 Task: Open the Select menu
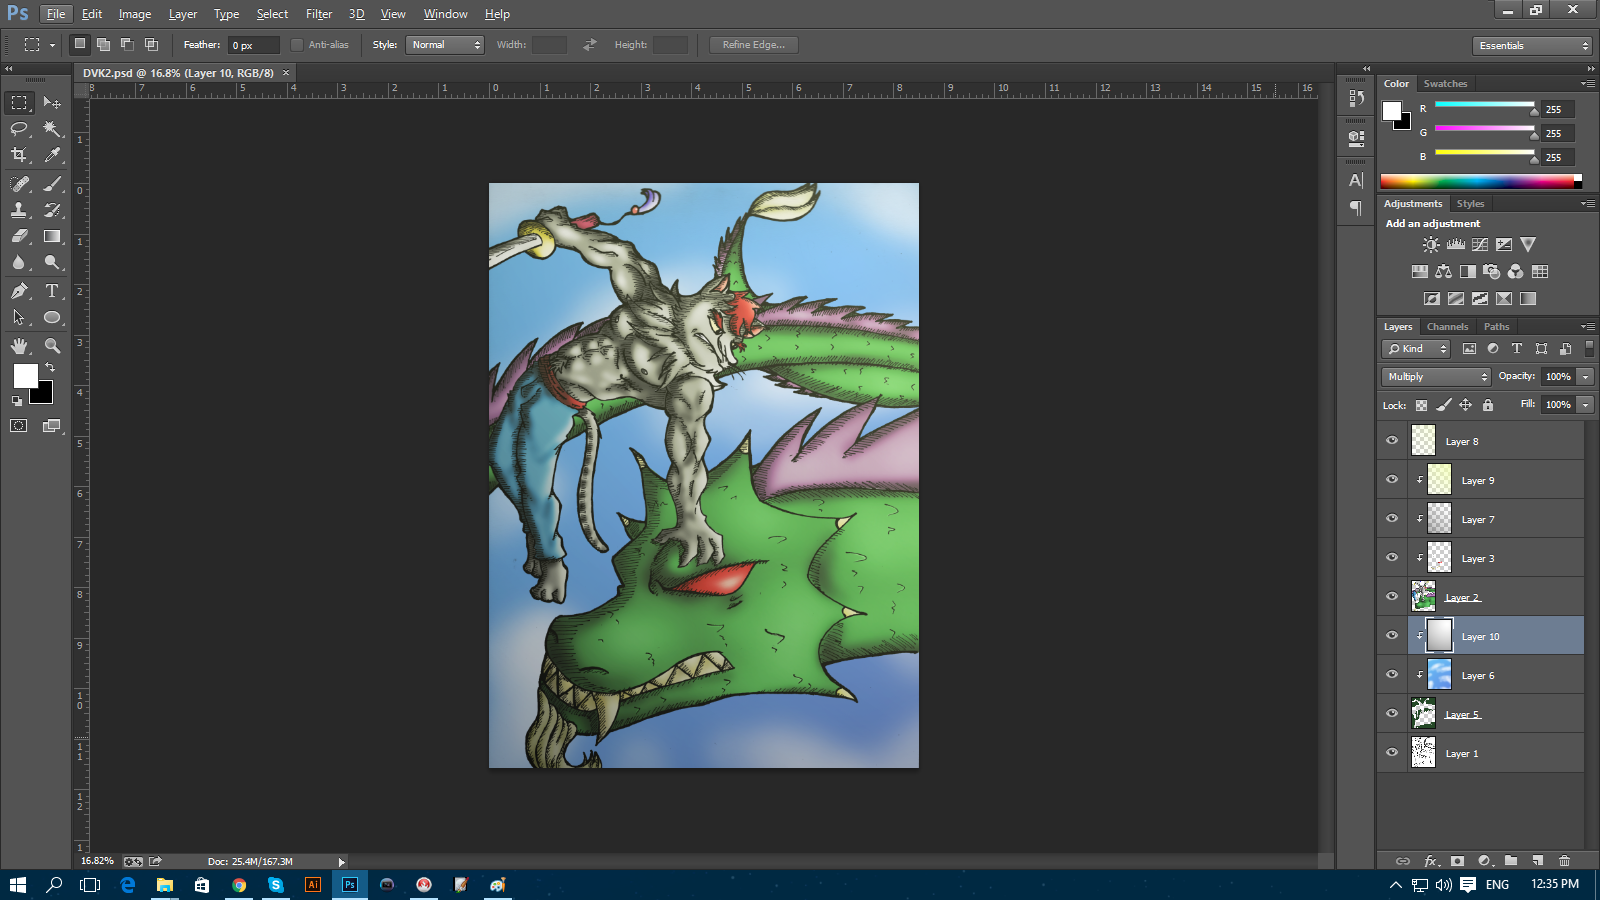point(272,14)
